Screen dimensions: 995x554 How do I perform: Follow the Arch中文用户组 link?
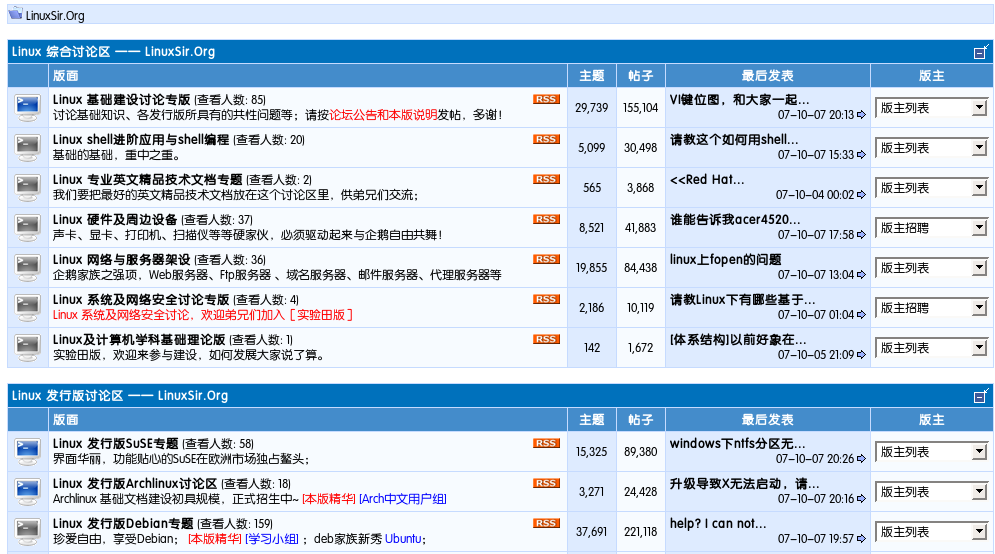403,499
